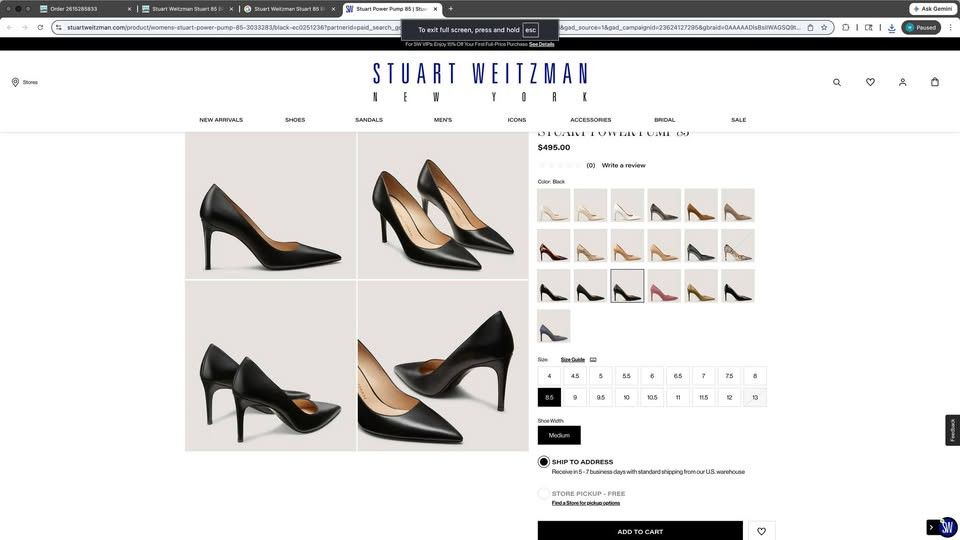Pick size 6.5
Viewport: 960px width, 540px height.
tap(678, 376)
